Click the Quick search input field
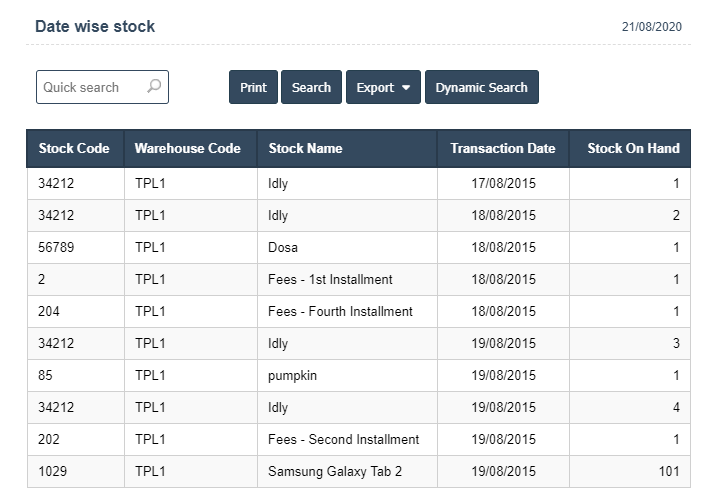The width and height of the screenshot is (708, 502). (90, 87)
